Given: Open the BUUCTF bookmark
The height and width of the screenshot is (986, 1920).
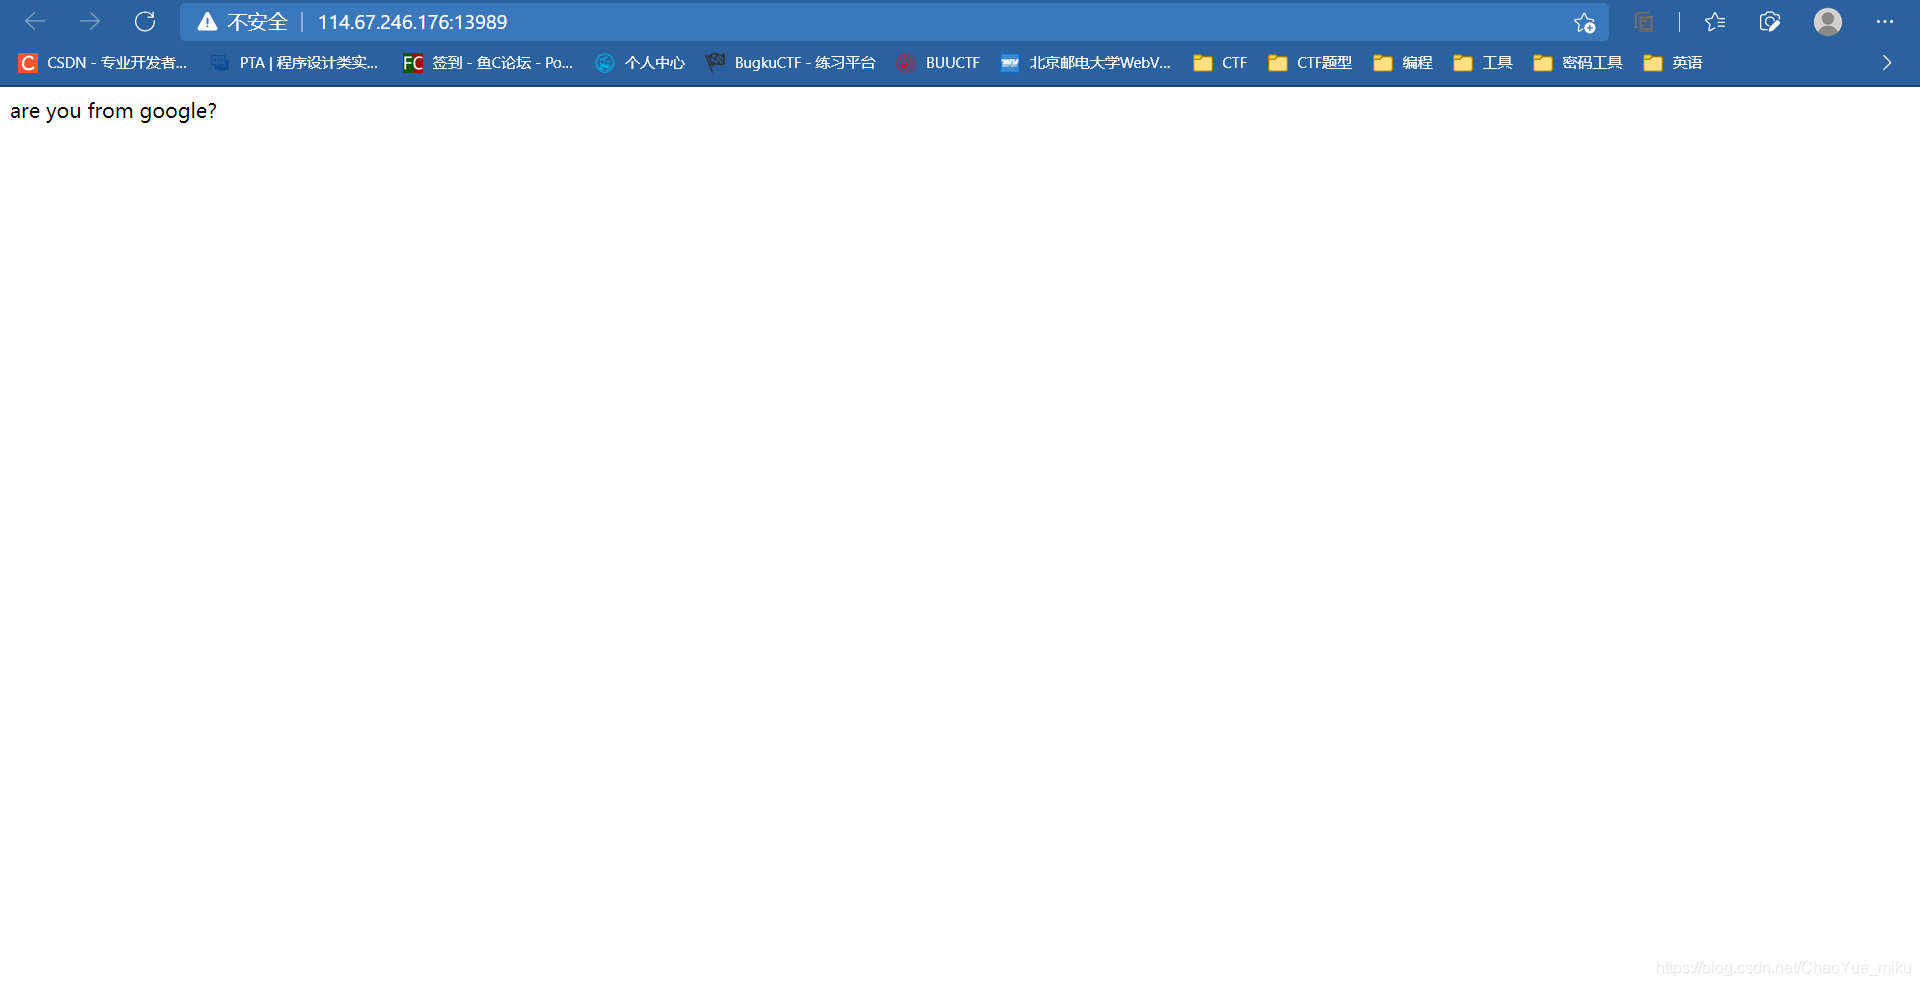Looking at the screenshot, I should click(938, 63).
